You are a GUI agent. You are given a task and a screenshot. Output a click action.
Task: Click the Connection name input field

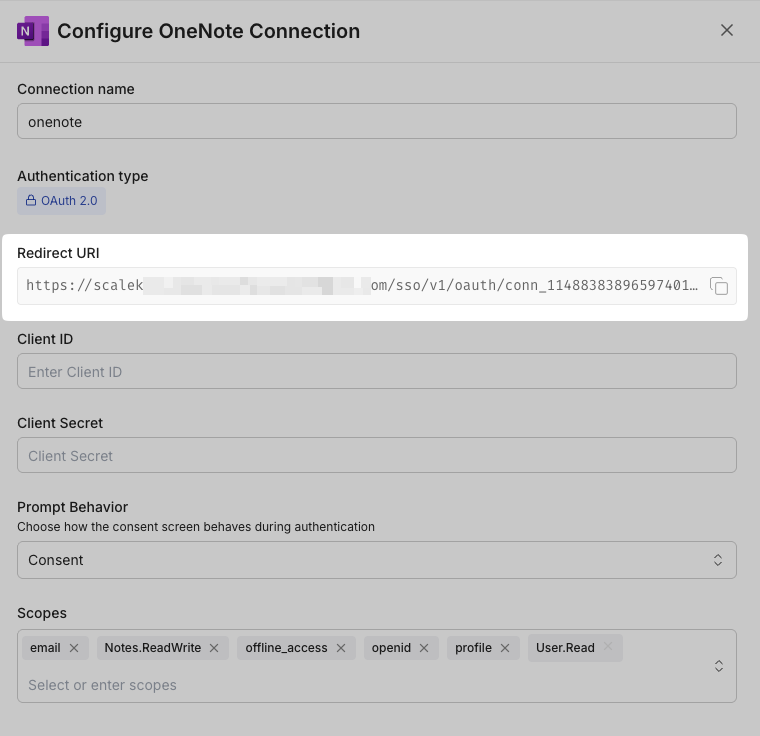(x=377, y=122)
